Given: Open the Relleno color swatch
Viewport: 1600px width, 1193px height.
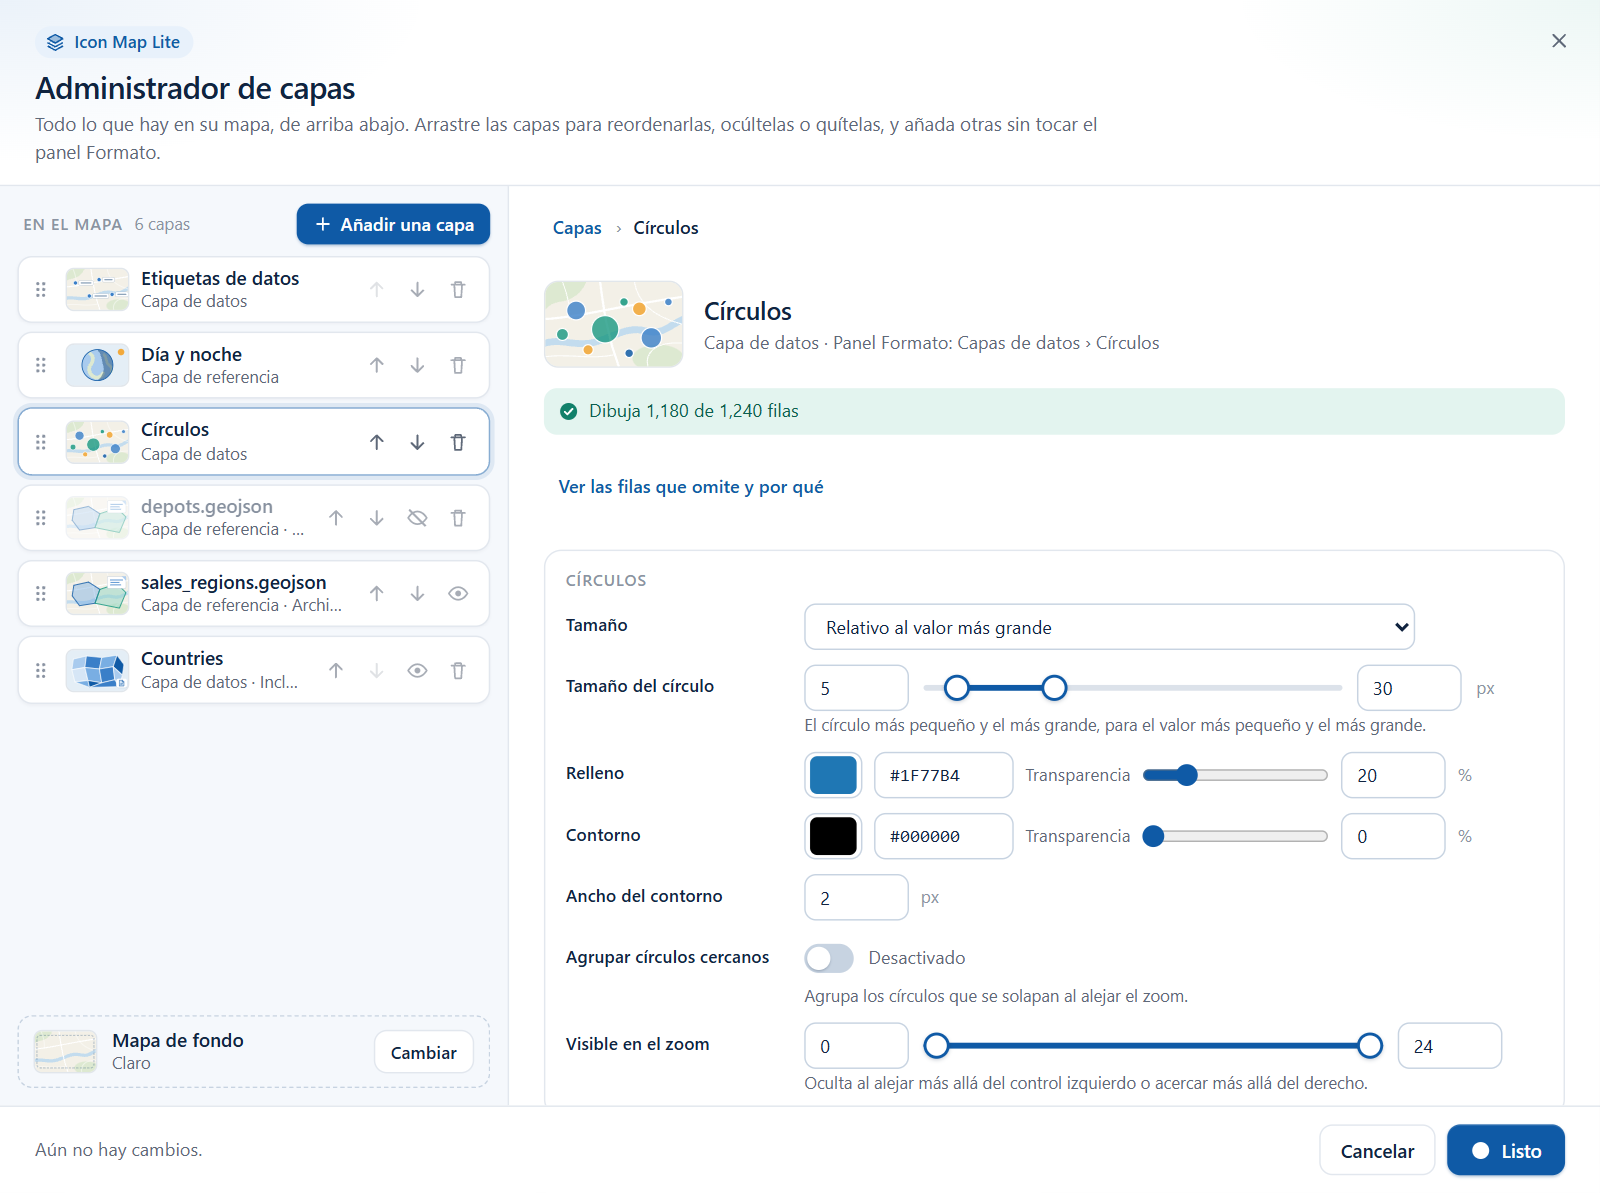Looking at the screenshot, I should (833, 775).
